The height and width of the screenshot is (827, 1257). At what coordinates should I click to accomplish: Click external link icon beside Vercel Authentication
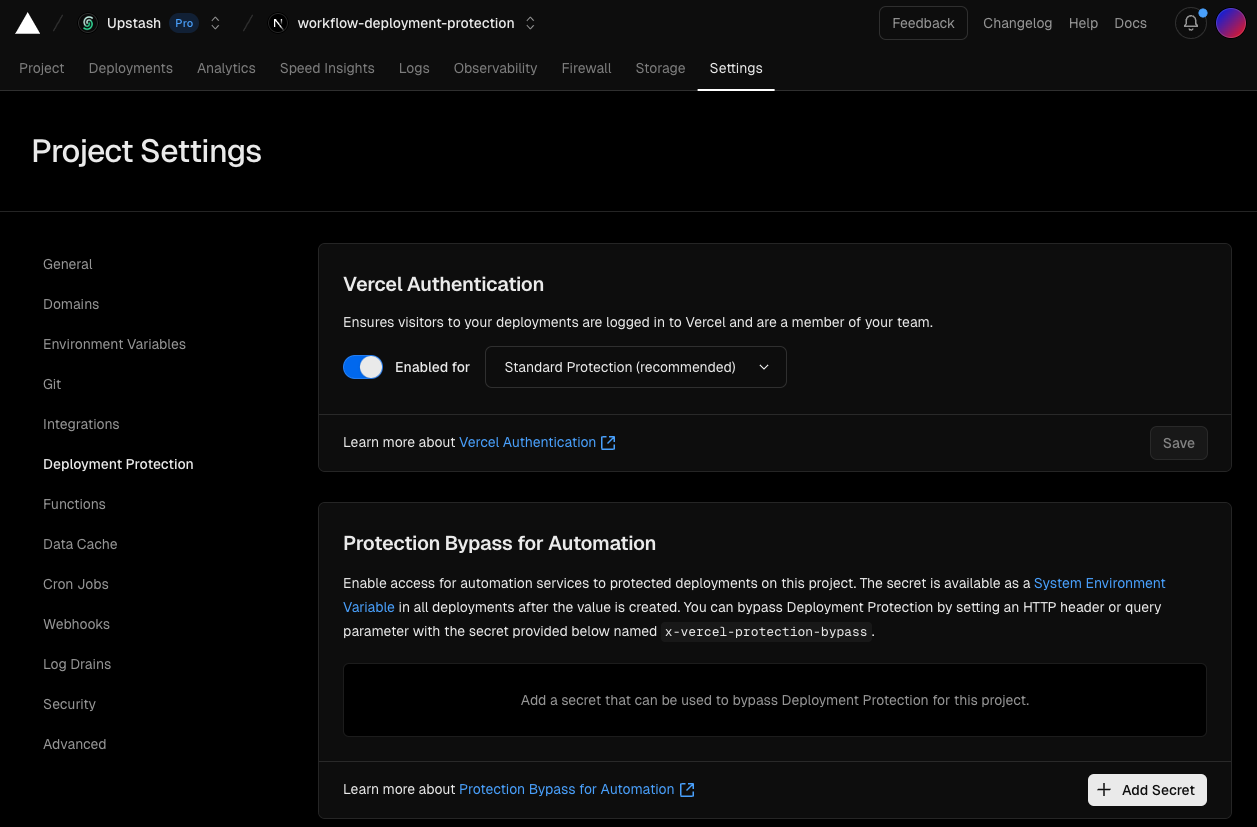point(608,442)
